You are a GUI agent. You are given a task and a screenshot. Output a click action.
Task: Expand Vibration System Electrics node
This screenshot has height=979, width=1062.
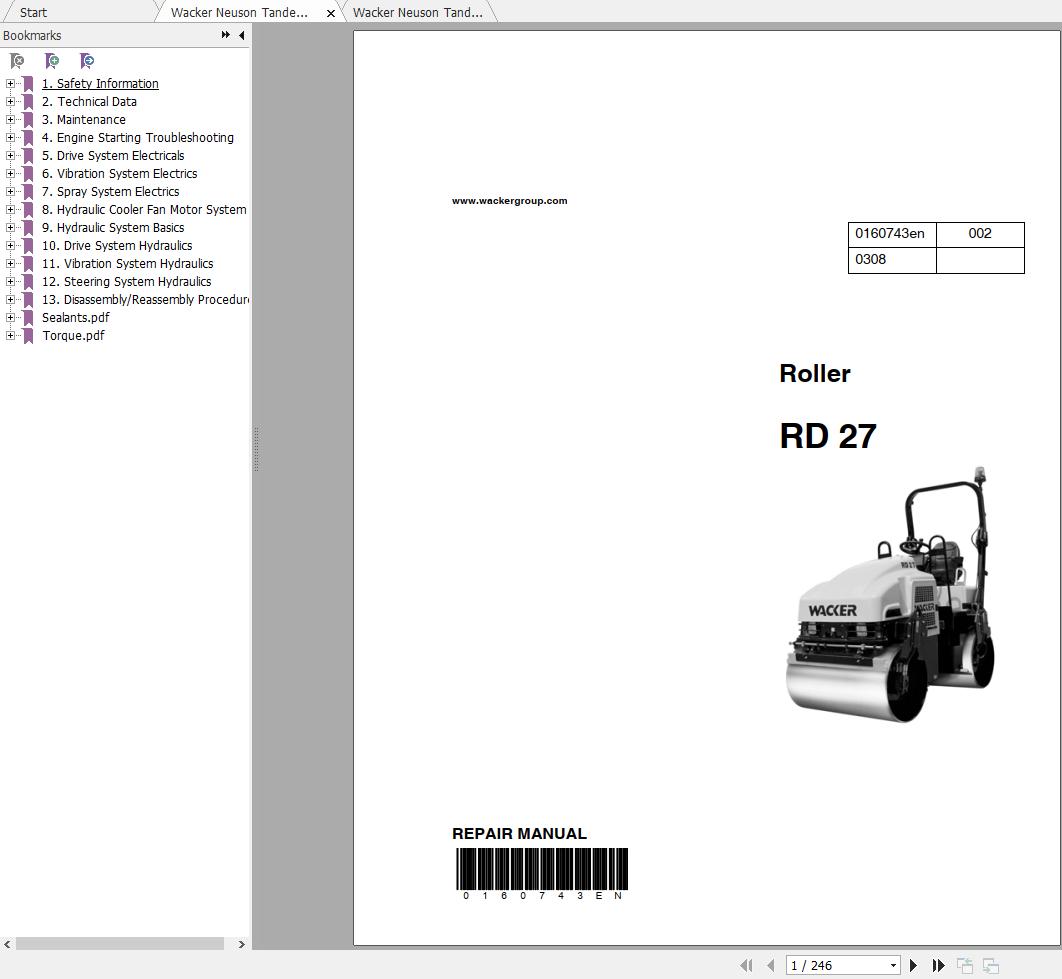[10, 173]
